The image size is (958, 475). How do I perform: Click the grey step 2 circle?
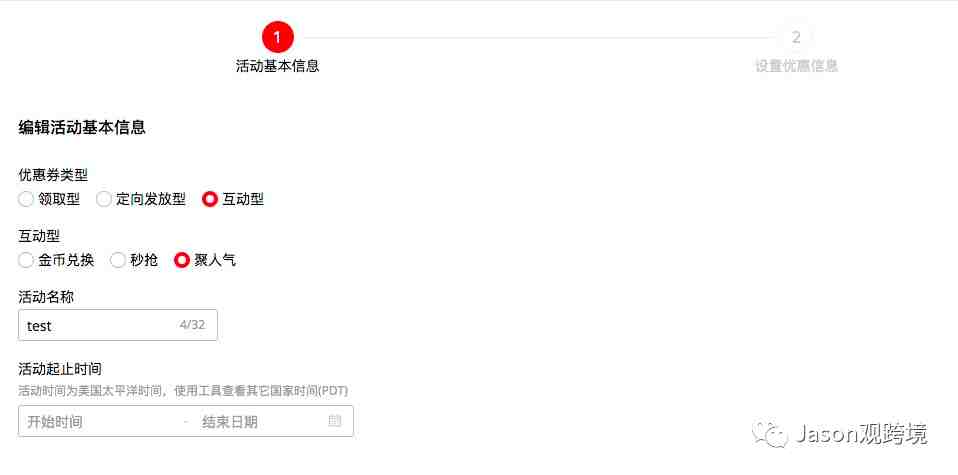click(x=795, y=37)
